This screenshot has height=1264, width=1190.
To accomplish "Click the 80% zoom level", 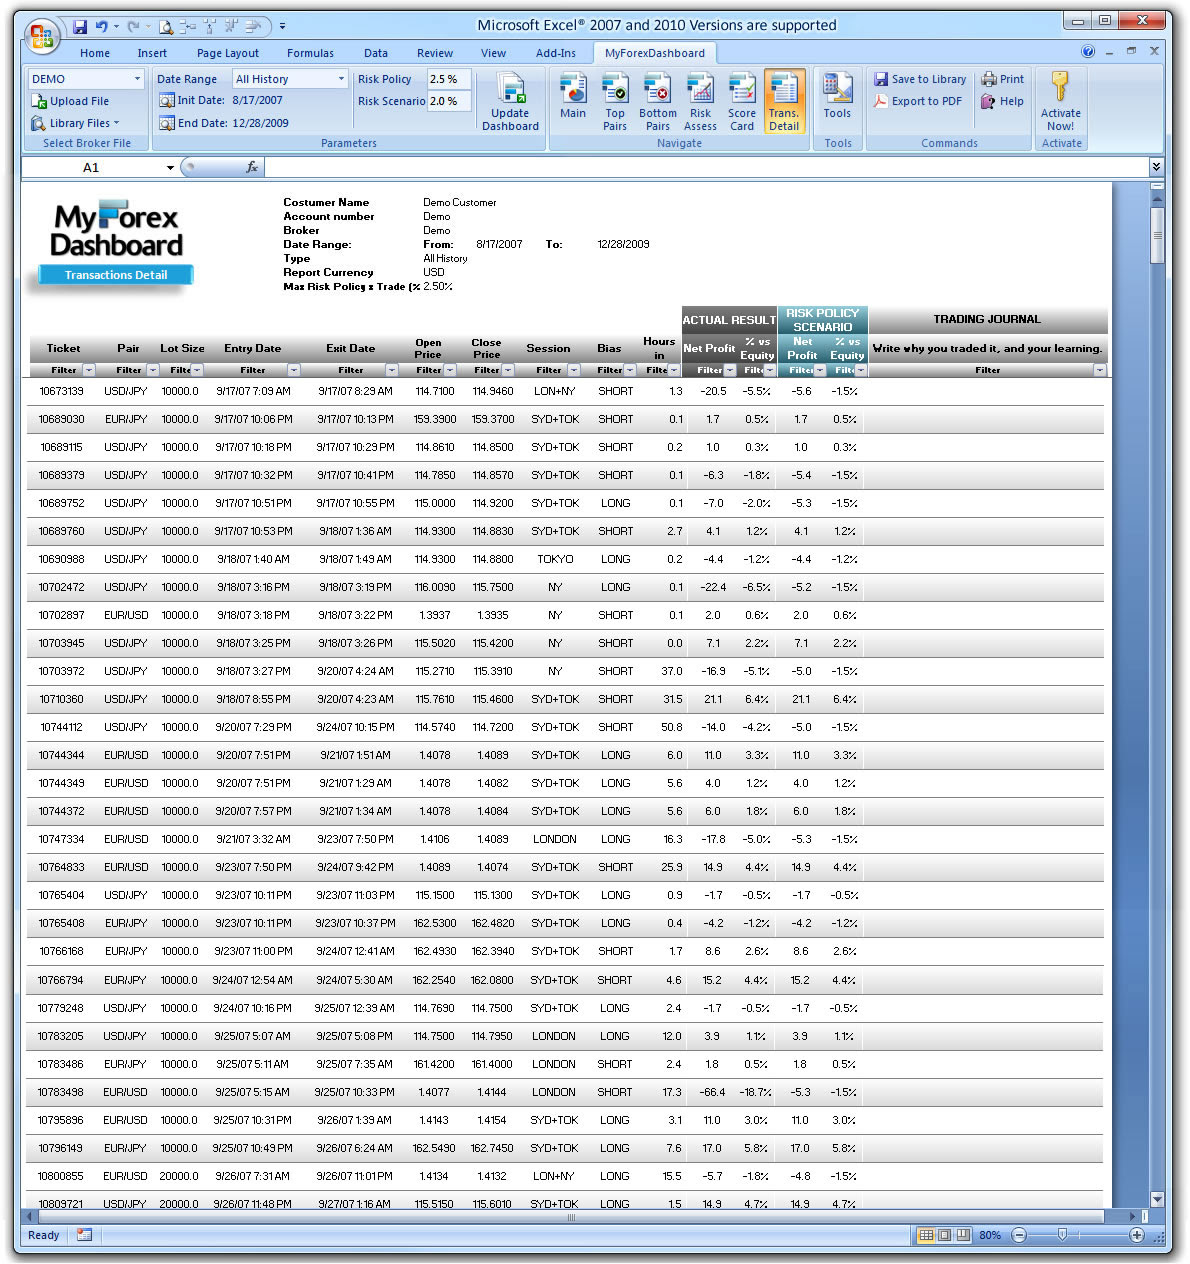I will (x=990, y=1236).
